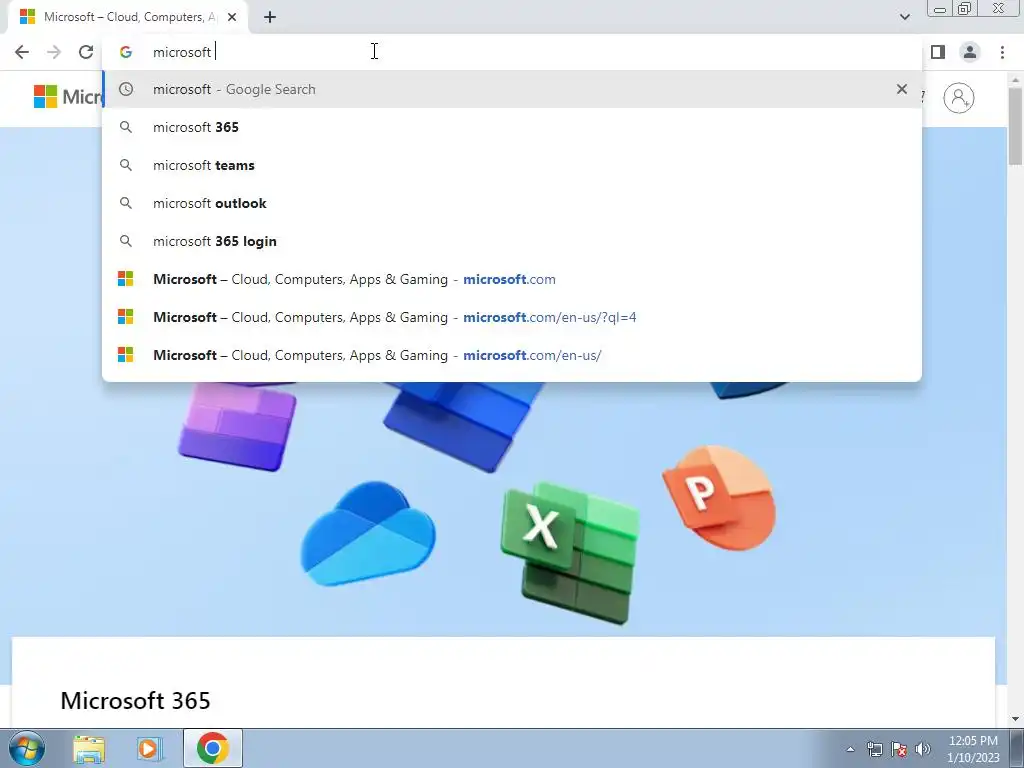Open the Windows Start button
The image size is (1024, 768).
[x=27, y=748]
